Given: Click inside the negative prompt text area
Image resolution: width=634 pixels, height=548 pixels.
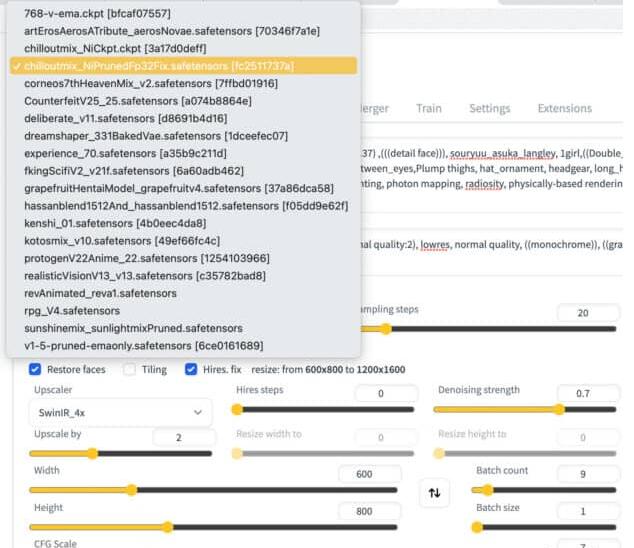Looking at the screenshot, I should (x=491, y=252).
